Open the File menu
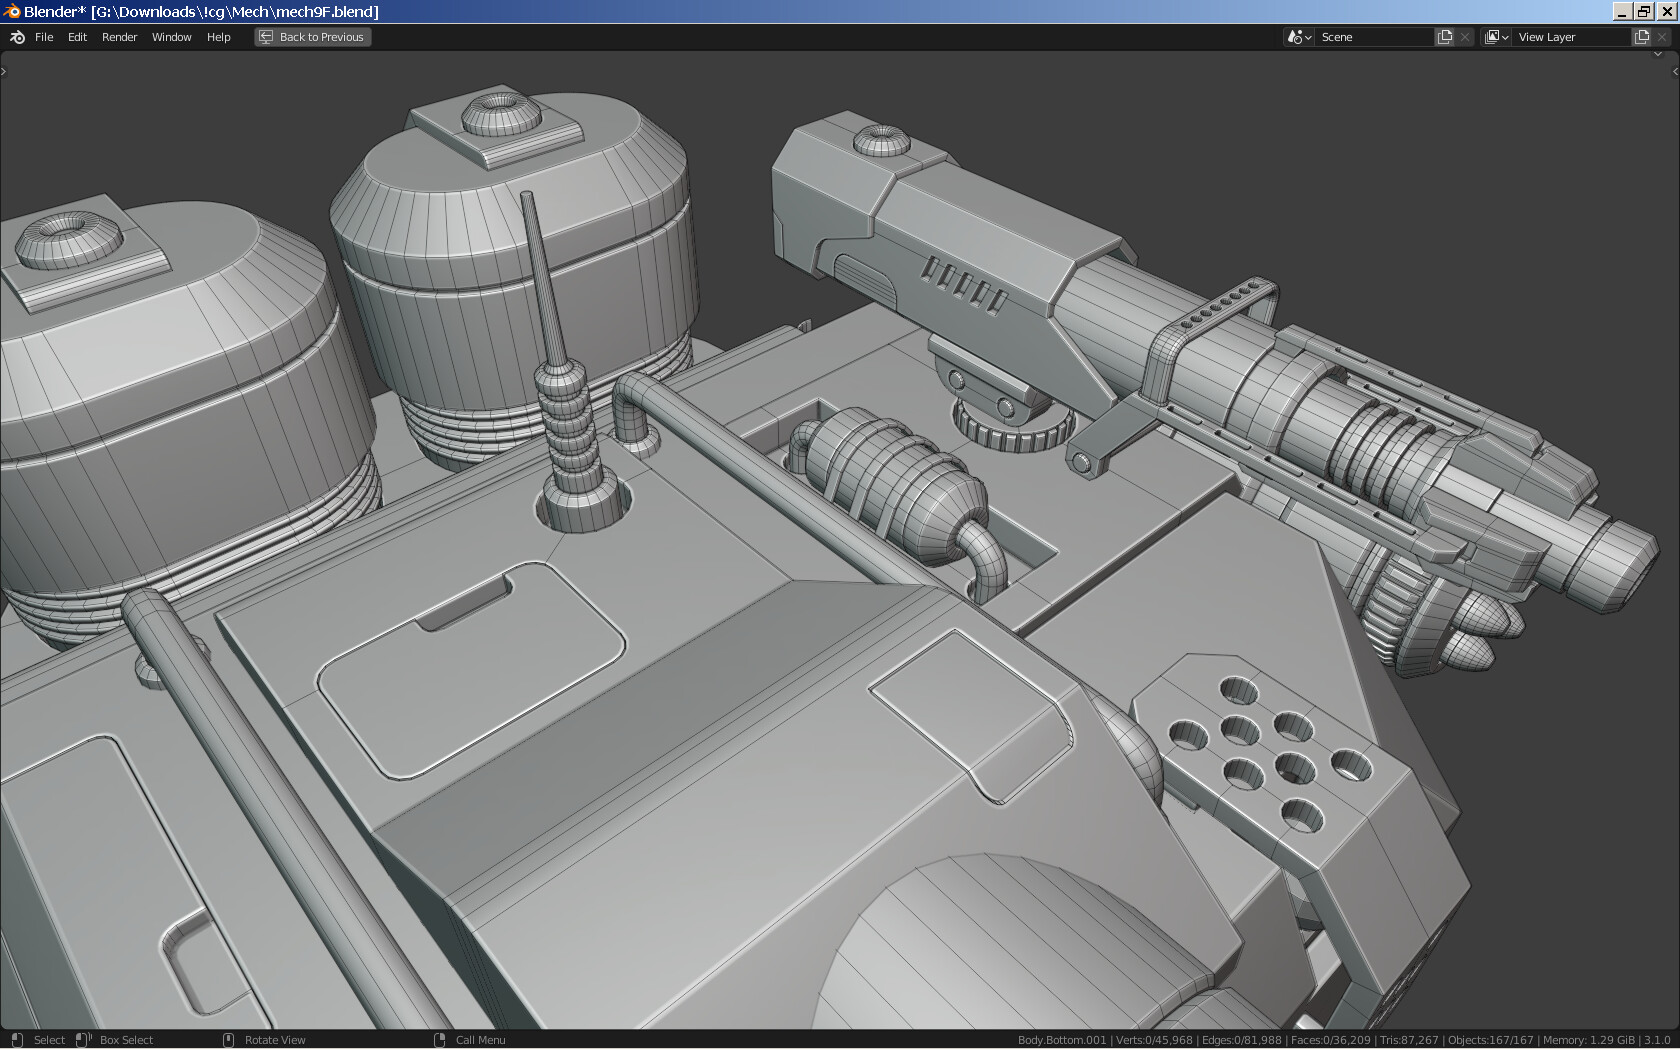 [x=44, y=37]
